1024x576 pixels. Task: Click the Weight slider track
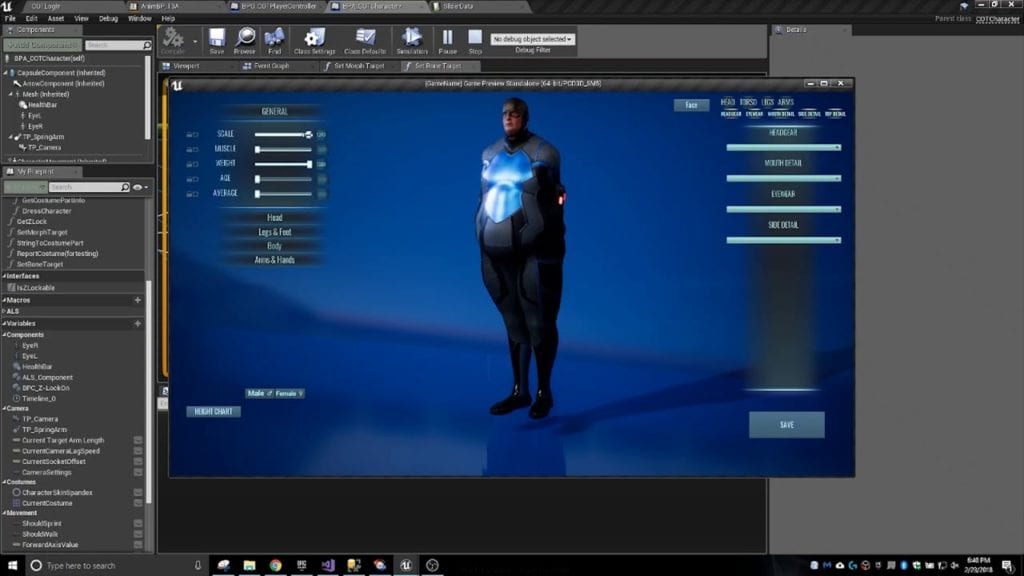pyautogui.click(x=283, y=164)
